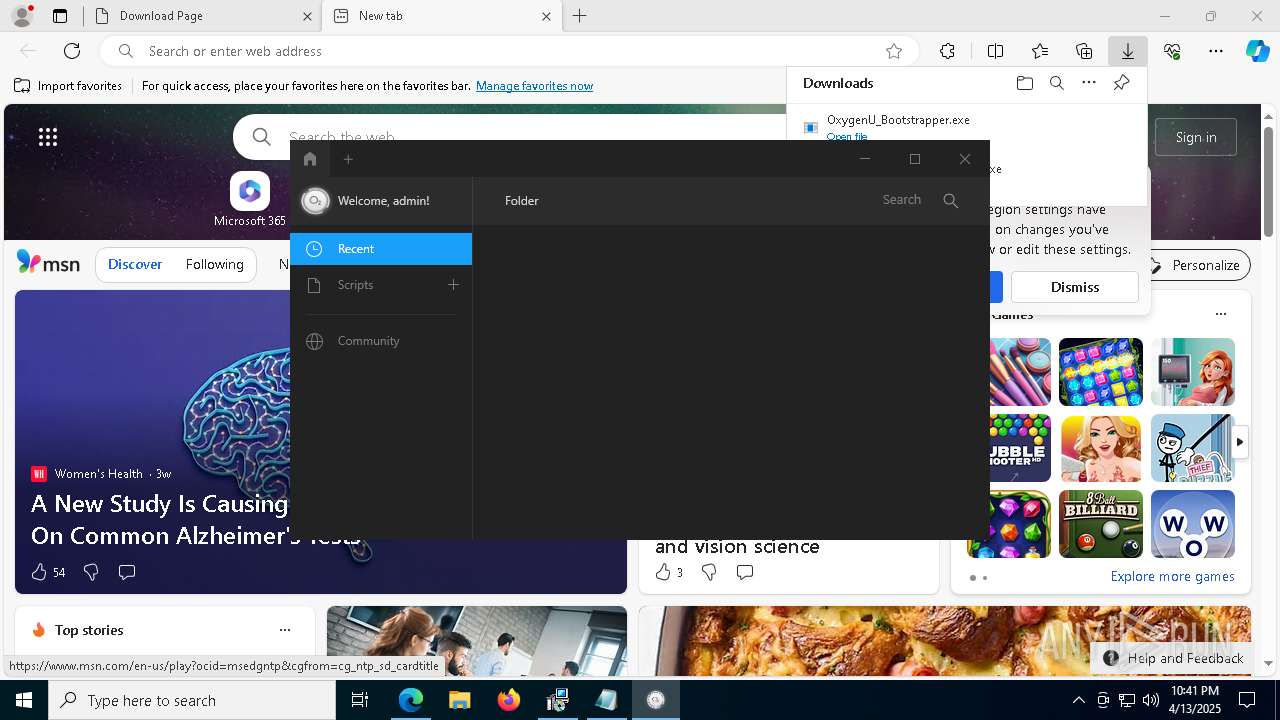Image resolution: width=1280 pixels, height=720 pixels.
Task: Switch to the Download Page browser tab
Action: click(200, 16)
